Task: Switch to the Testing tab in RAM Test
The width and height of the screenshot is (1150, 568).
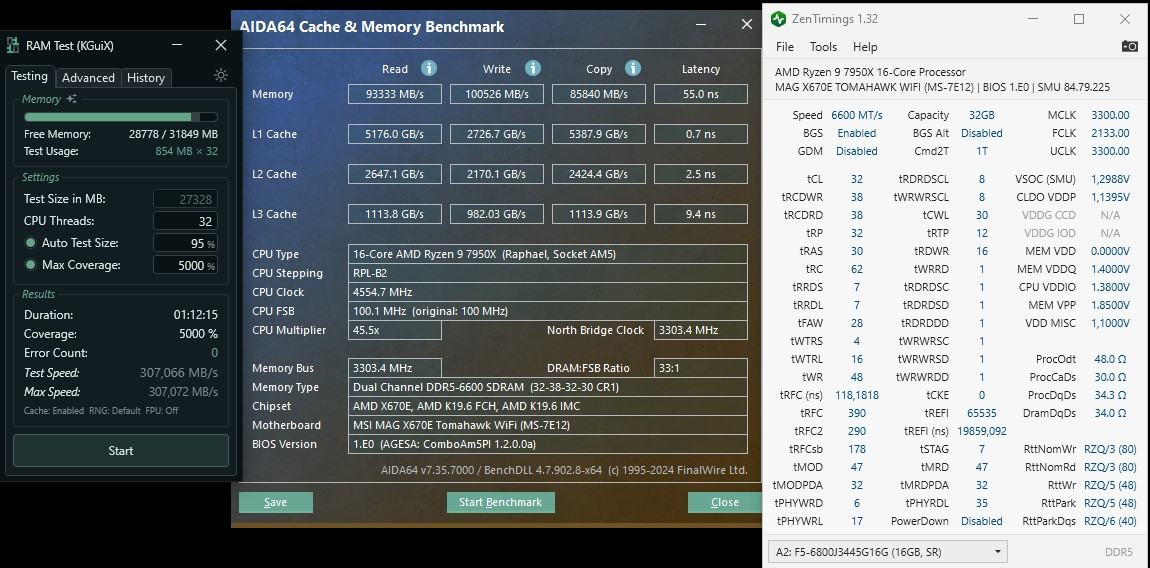Action: 29,76
